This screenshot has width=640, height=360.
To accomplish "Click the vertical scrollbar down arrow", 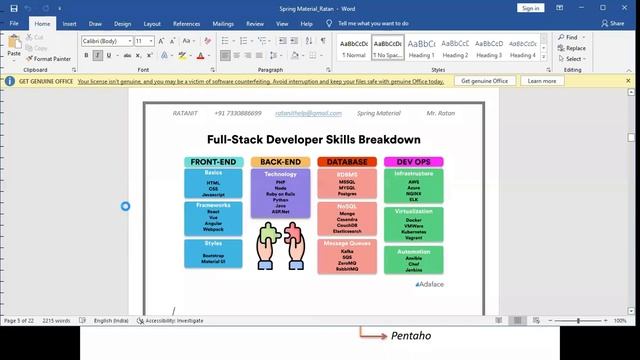I will coord(631,311).
